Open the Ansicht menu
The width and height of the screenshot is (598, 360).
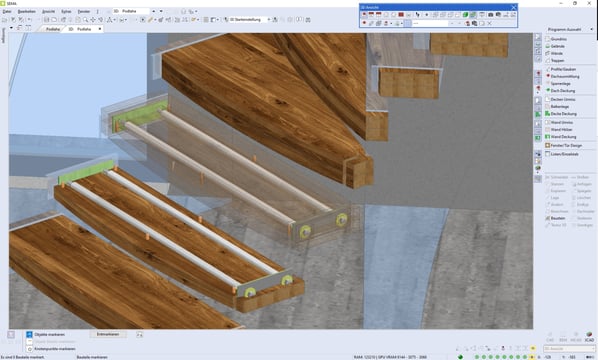pyautogui.click(x=48, y=11)
